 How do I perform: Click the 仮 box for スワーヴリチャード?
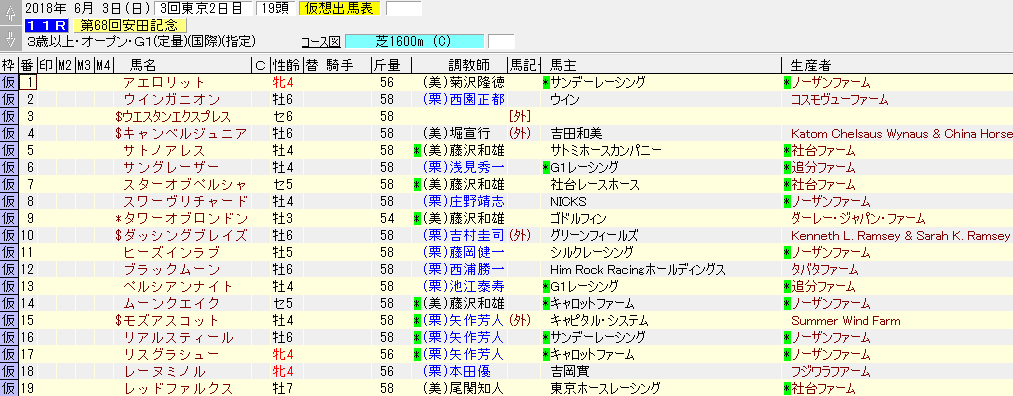tap(9, 202)
